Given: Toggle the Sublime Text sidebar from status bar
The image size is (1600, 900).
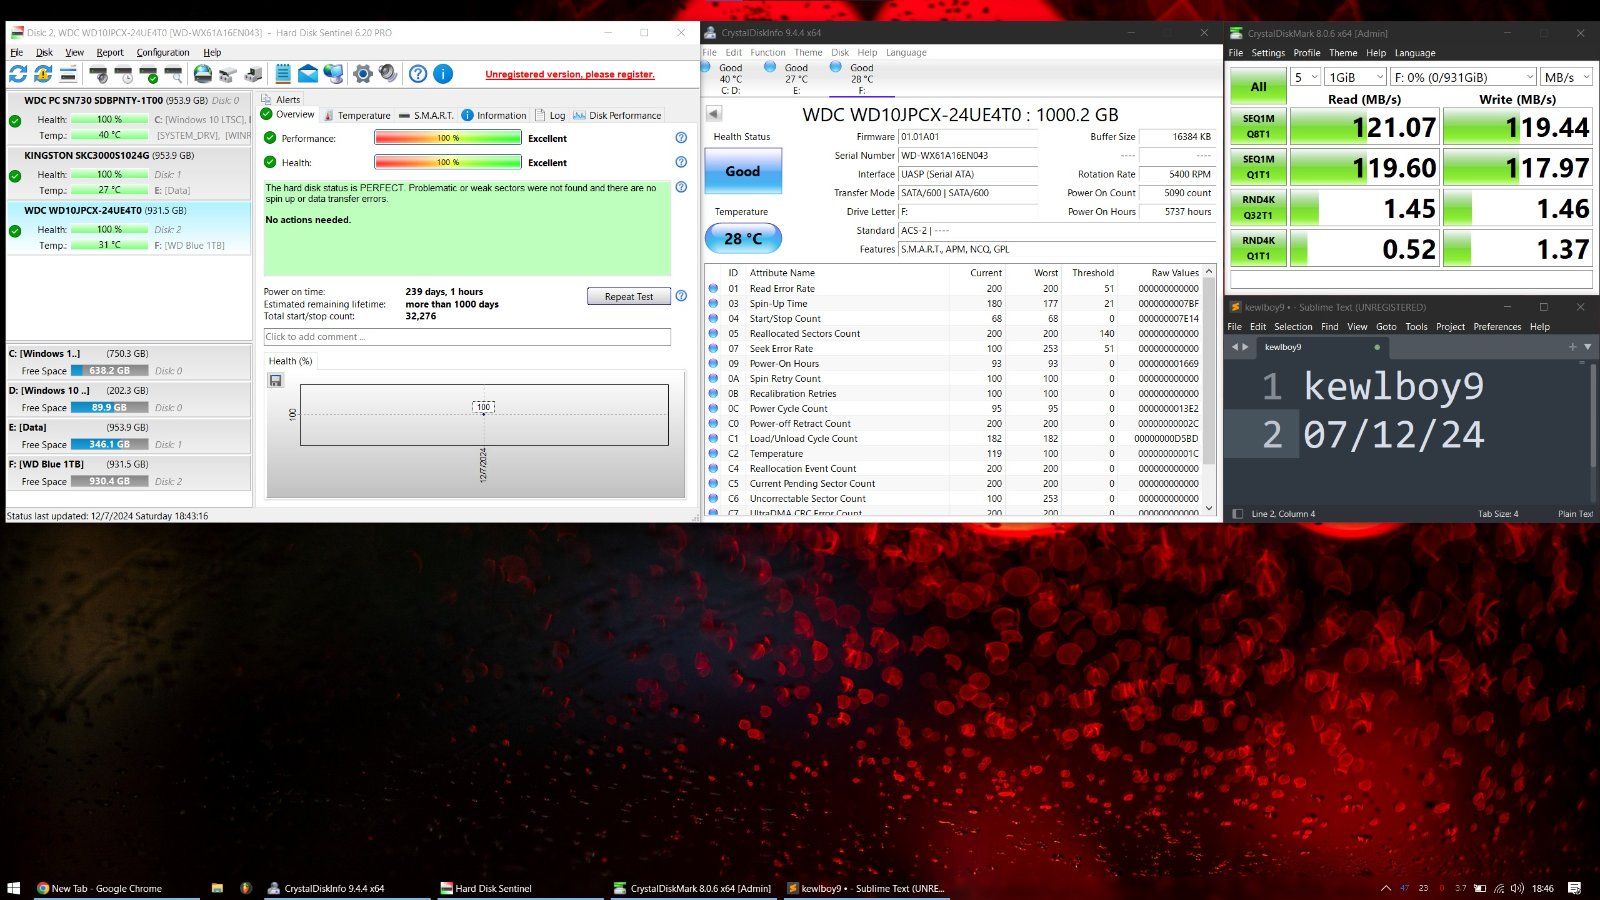Looking at the screenshot, I should click(1238, 514).
